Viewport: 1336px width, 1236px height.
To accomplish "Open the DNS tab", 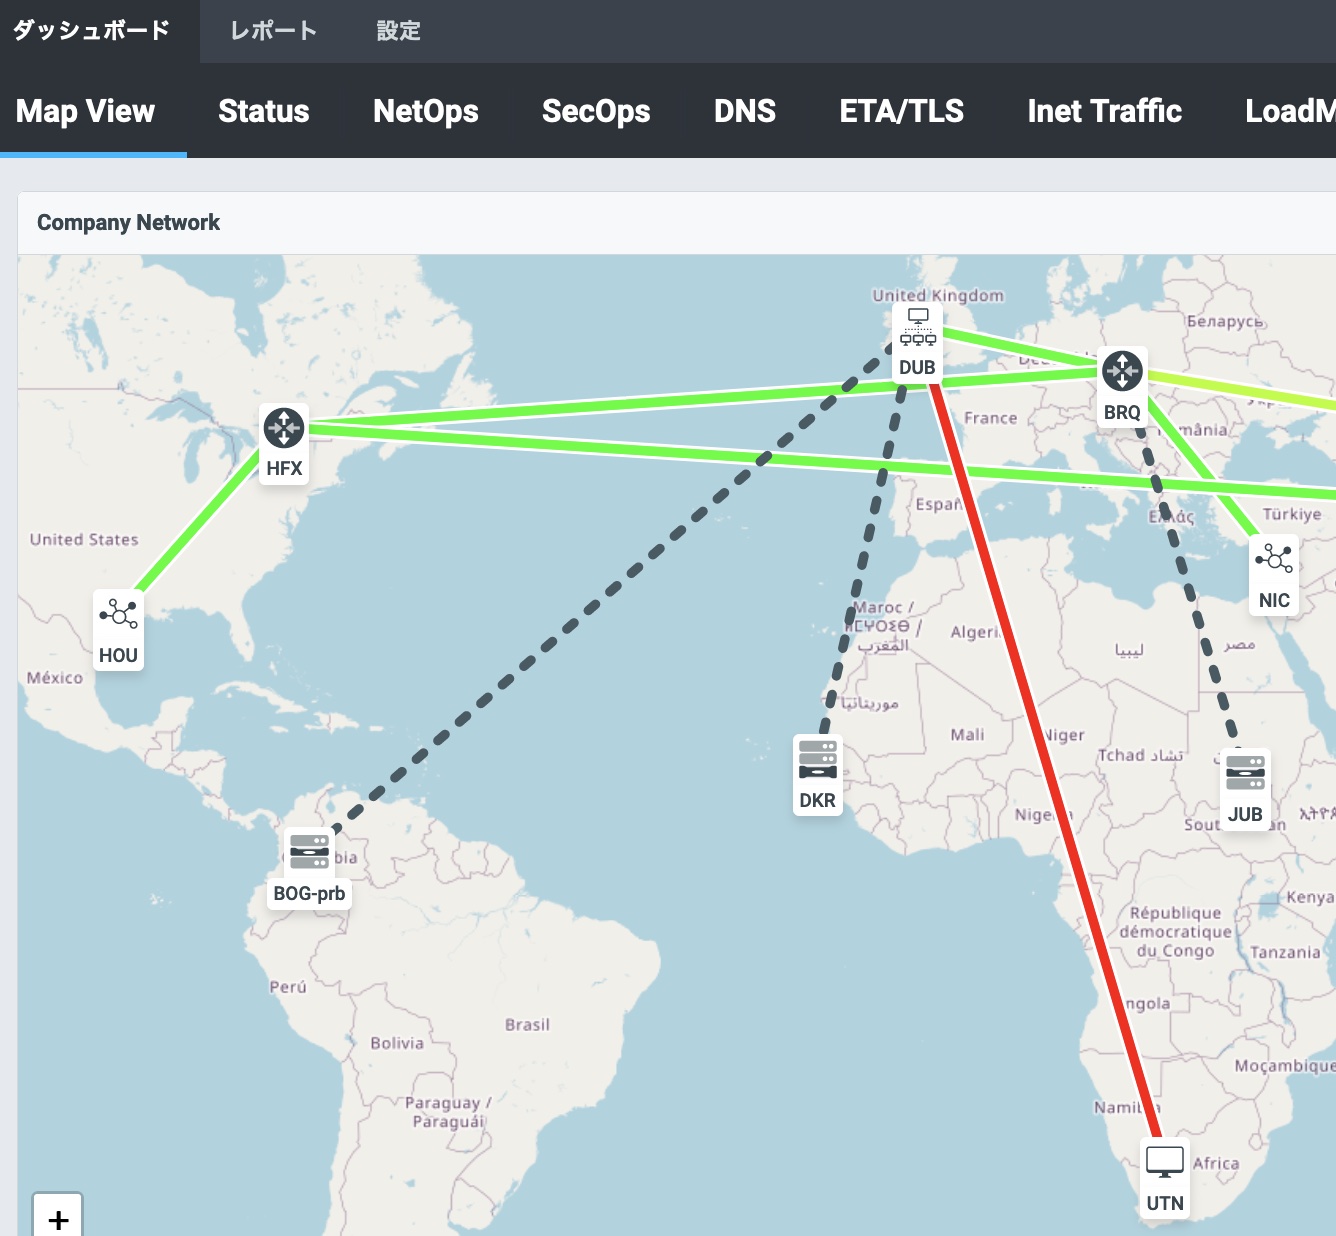I will tap(745, 111).
